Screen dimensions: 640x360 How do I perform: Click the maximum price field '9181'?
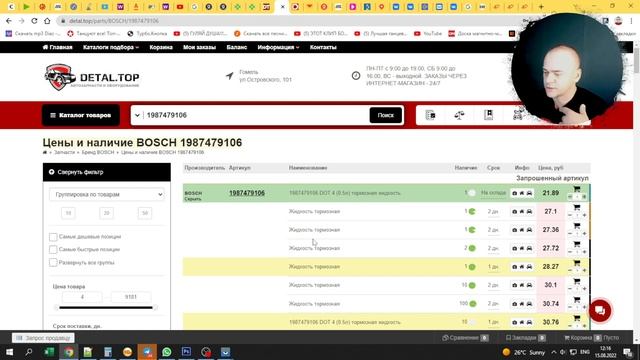coord(131,297)
